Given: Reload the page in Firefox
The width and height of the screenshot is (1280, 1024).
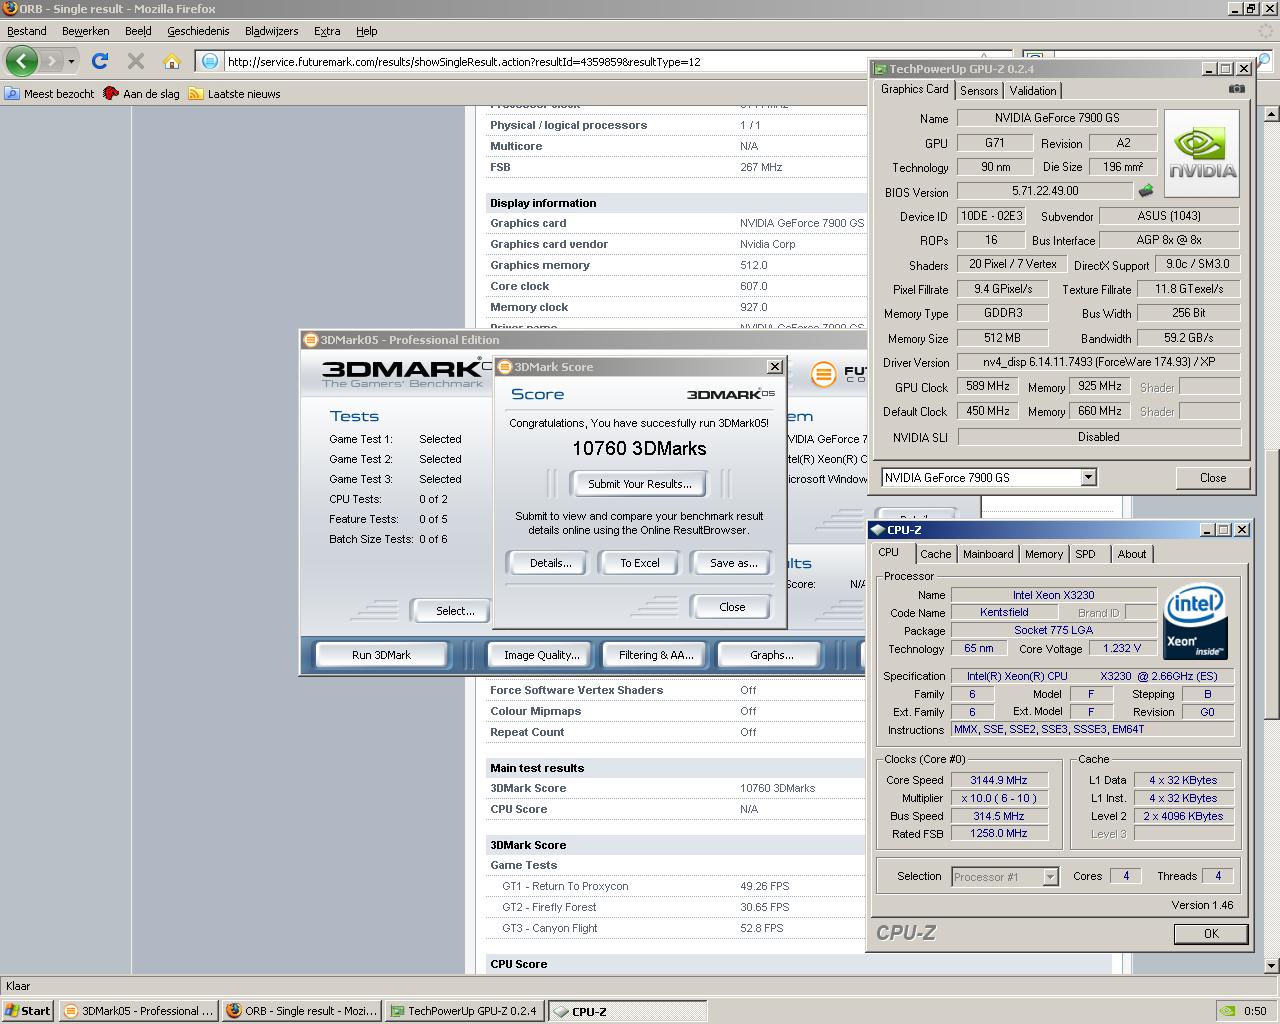Looking at the screenshot, I should (100, 61).
